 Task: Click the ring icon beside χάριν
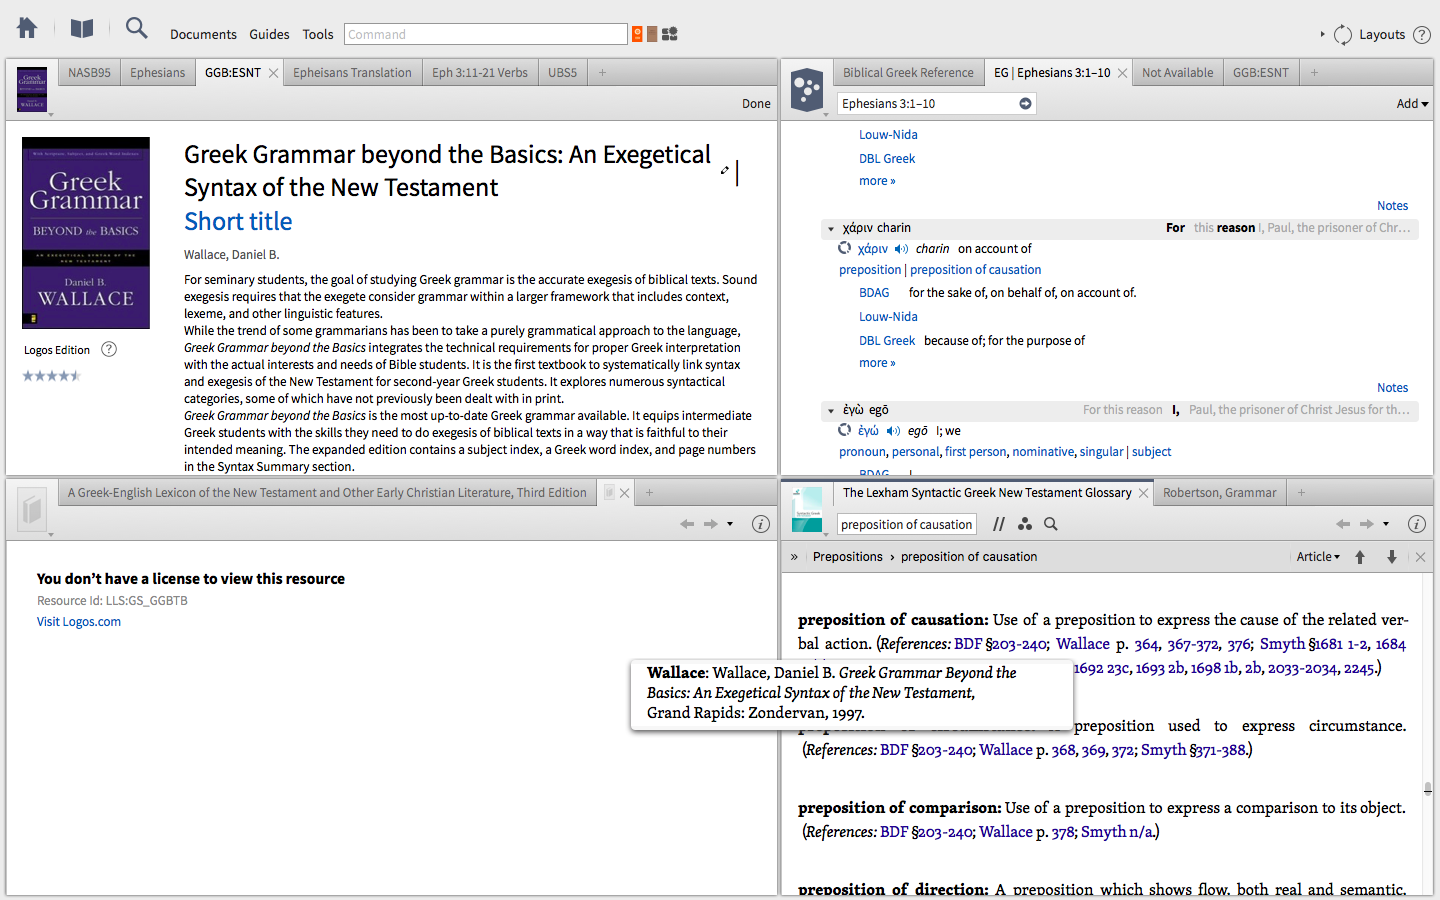point(845,248)
